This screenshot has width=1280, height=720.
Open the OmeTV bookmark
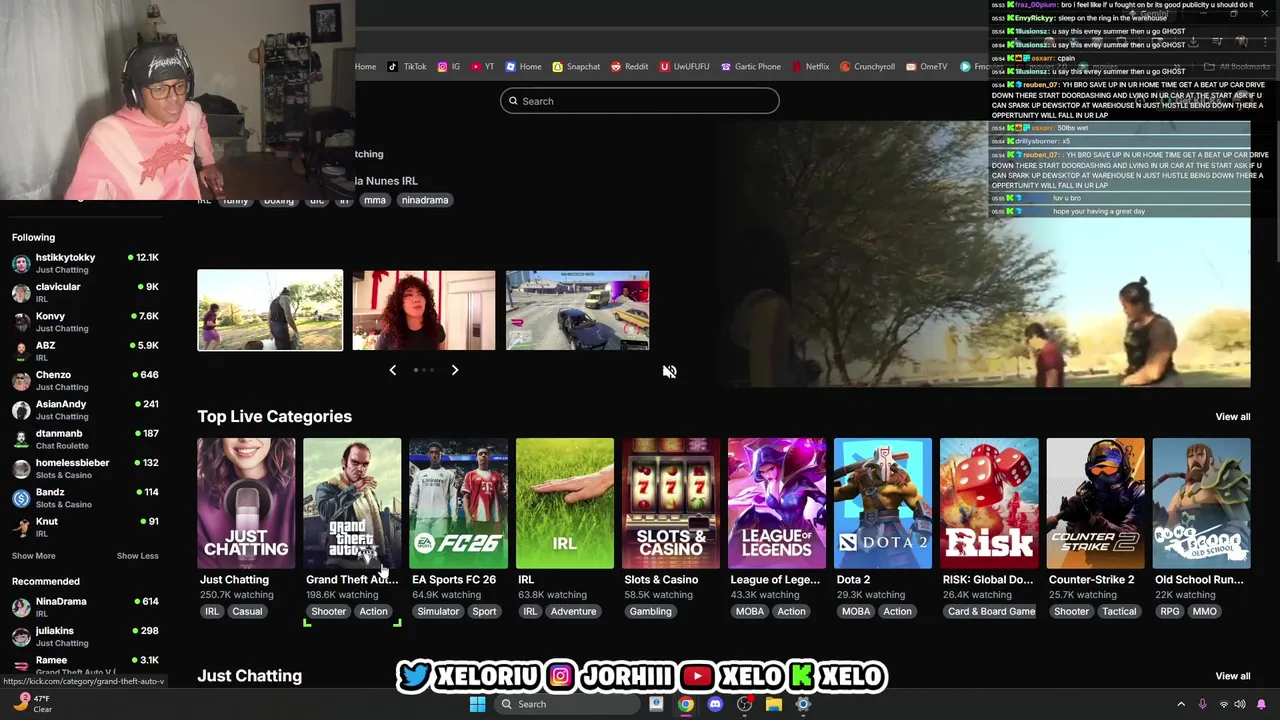pos(926,67)
